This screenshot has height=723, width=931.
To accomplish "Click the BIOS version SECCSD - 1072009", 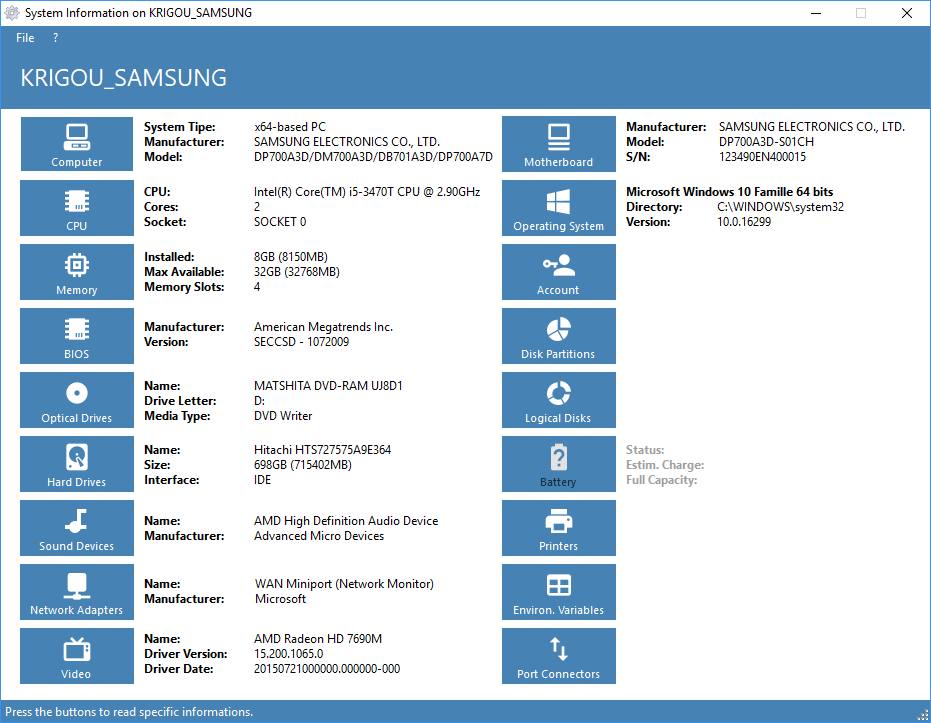I will click(301, 342).
